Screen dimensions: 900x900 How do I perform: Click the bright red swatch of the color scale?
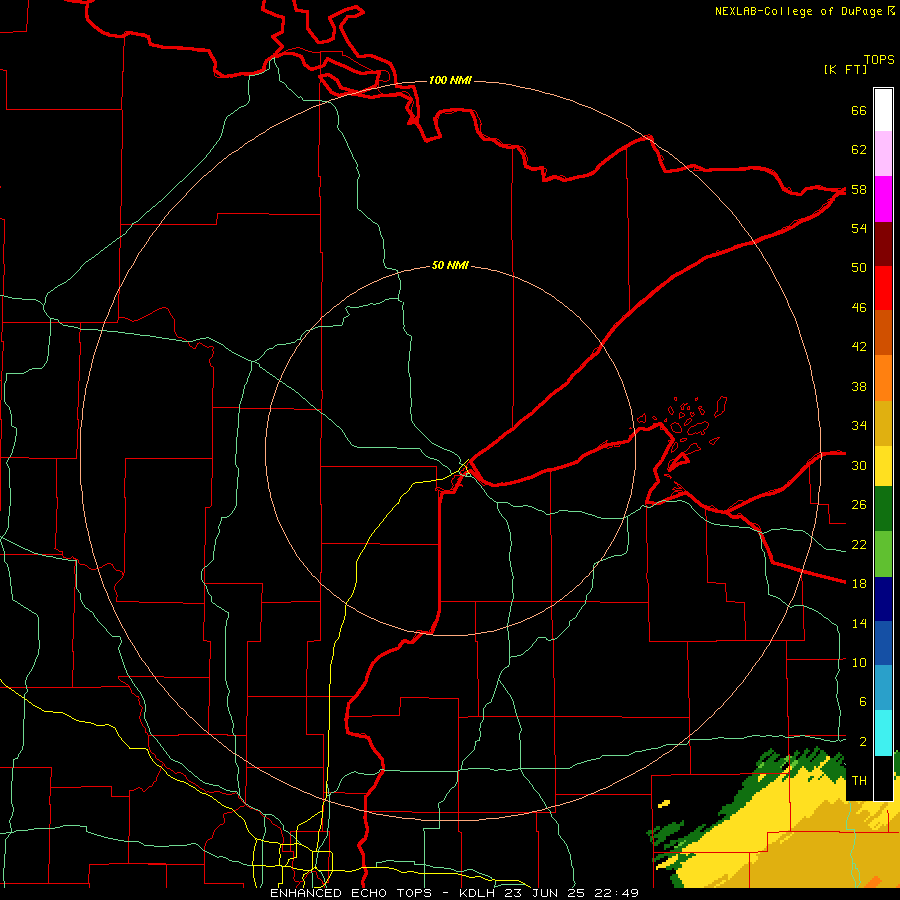(883, 288)
